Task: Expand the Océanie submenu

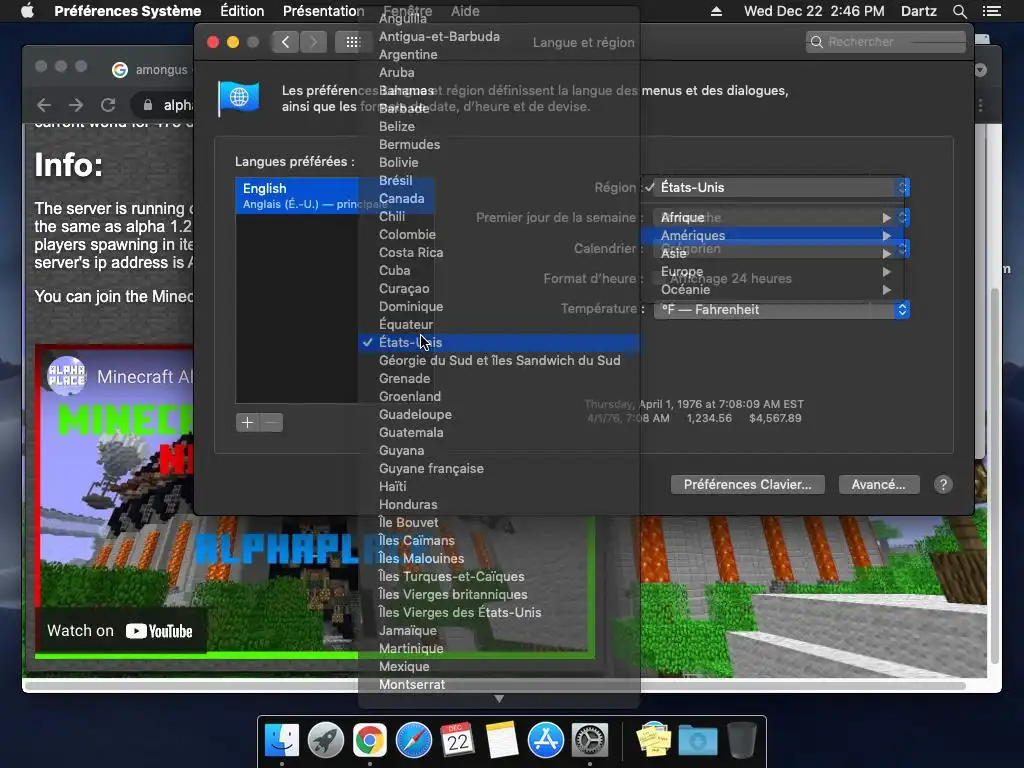Action: 775,289
